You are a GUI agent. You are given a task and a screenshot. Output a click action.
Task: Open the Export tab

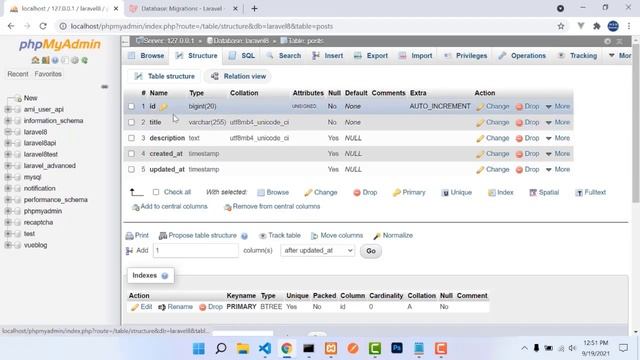point(371,56)
